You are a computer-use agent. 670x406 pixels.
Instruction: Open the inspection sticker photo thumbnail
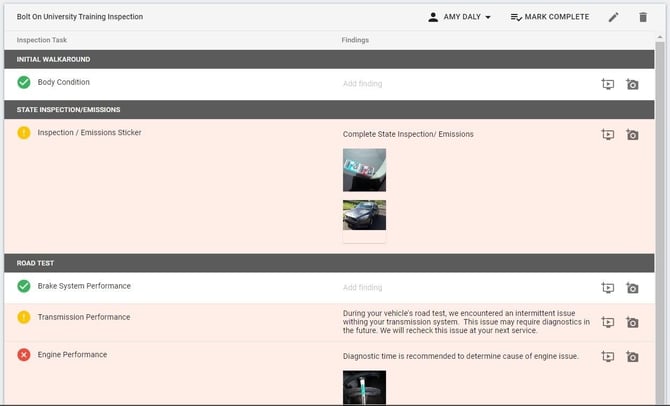tap(364, 170)
